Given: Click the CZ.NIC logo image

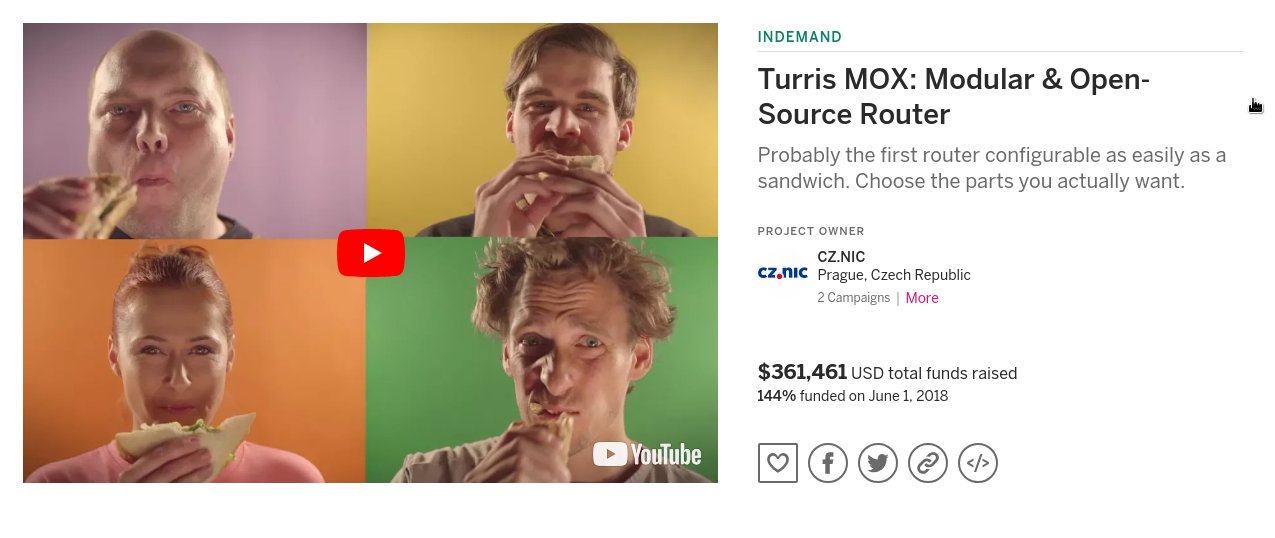Looking at the screenshot, I should coord(782,273).
